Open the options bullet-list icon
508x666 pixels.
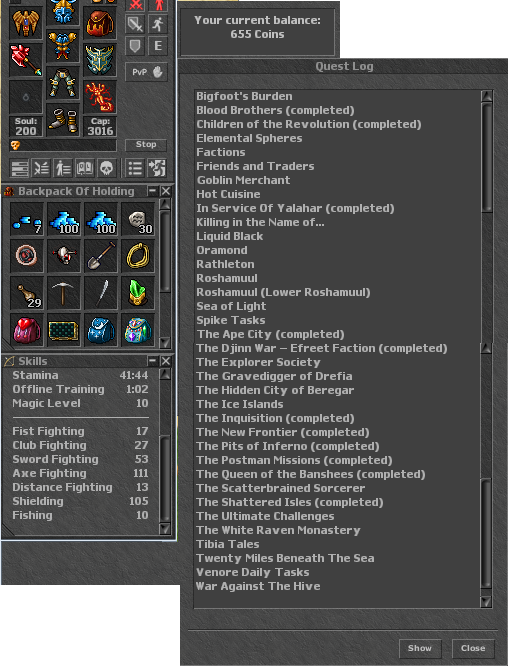click(135, 168)
